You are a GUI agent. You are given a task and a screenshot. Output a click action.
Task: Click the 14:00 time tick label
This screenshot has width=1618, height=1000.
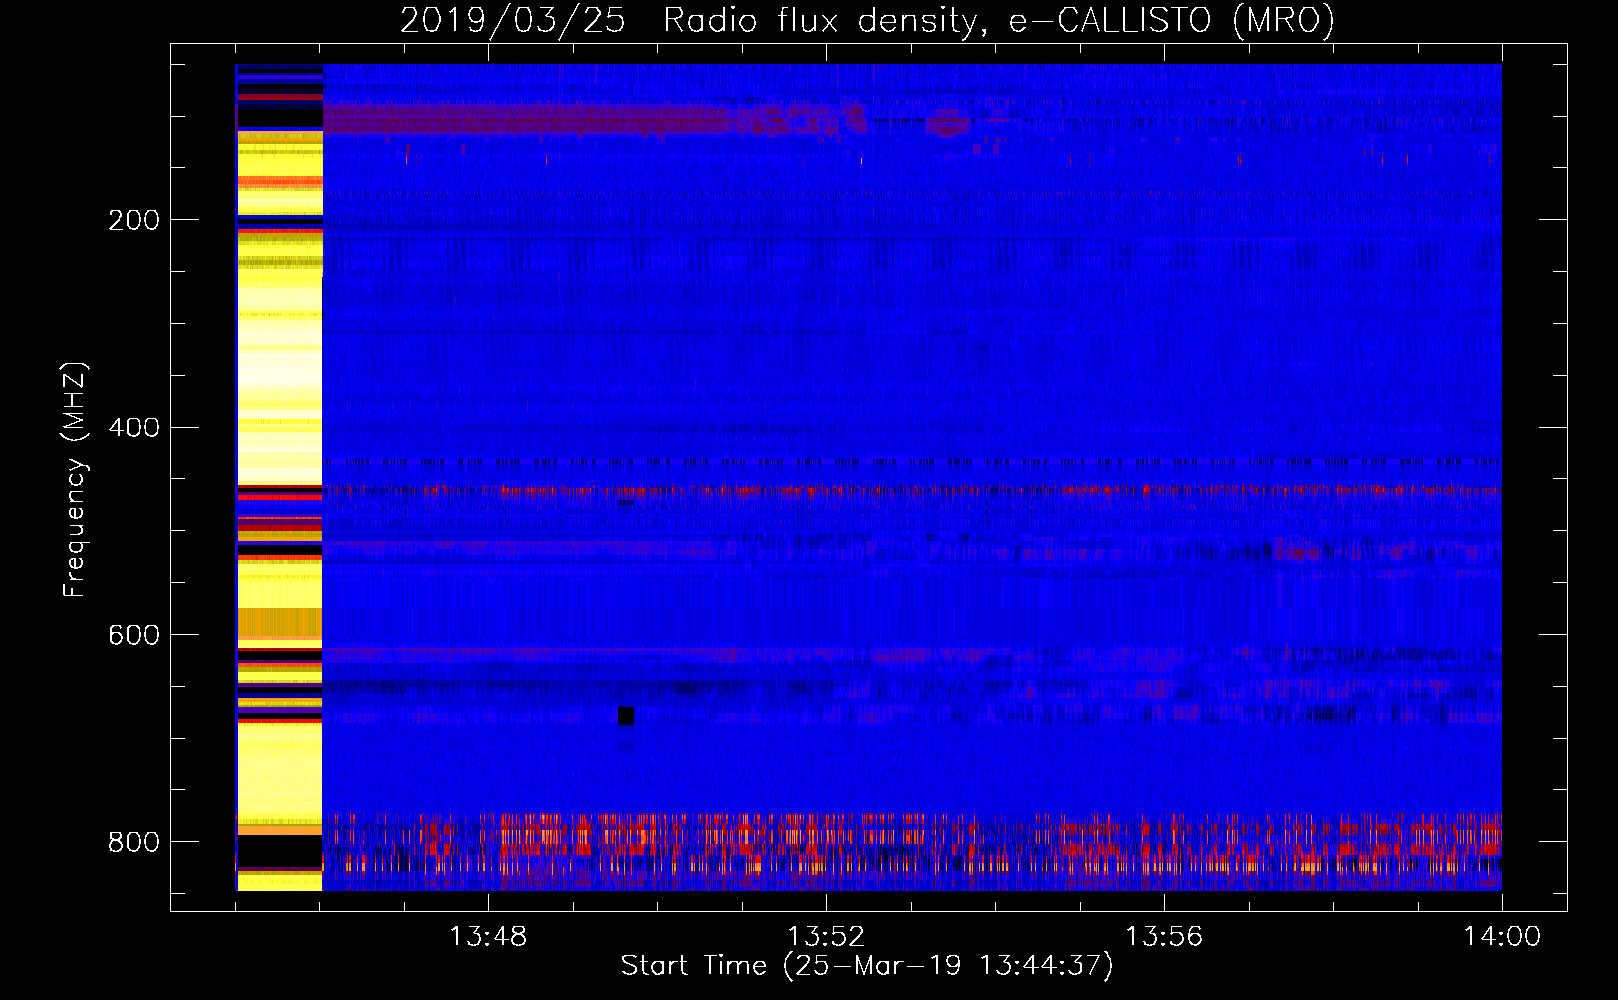pos(1502,937)
